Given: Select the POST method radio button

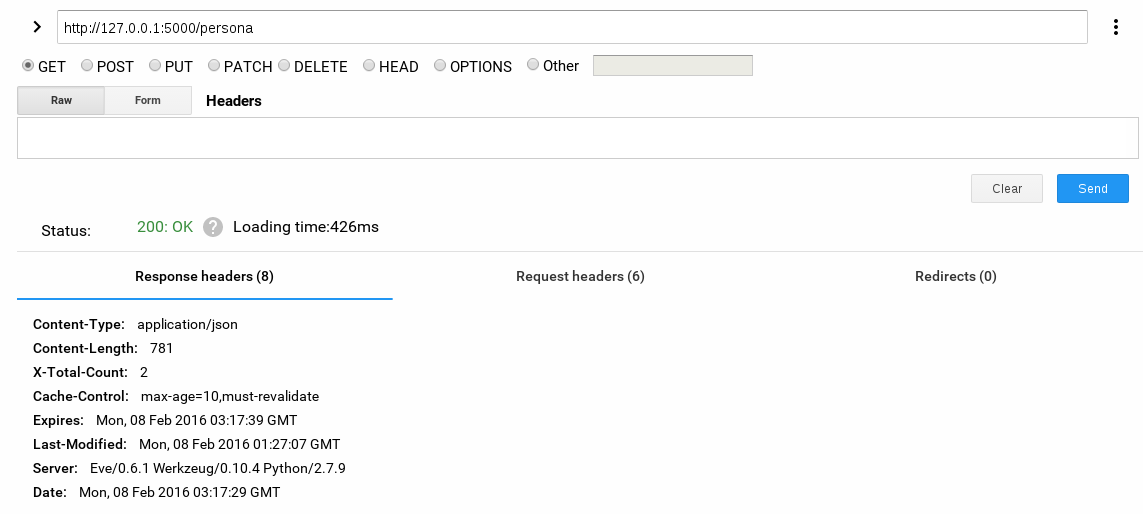Looking at the screenshot, I should [x=87, y=66].
